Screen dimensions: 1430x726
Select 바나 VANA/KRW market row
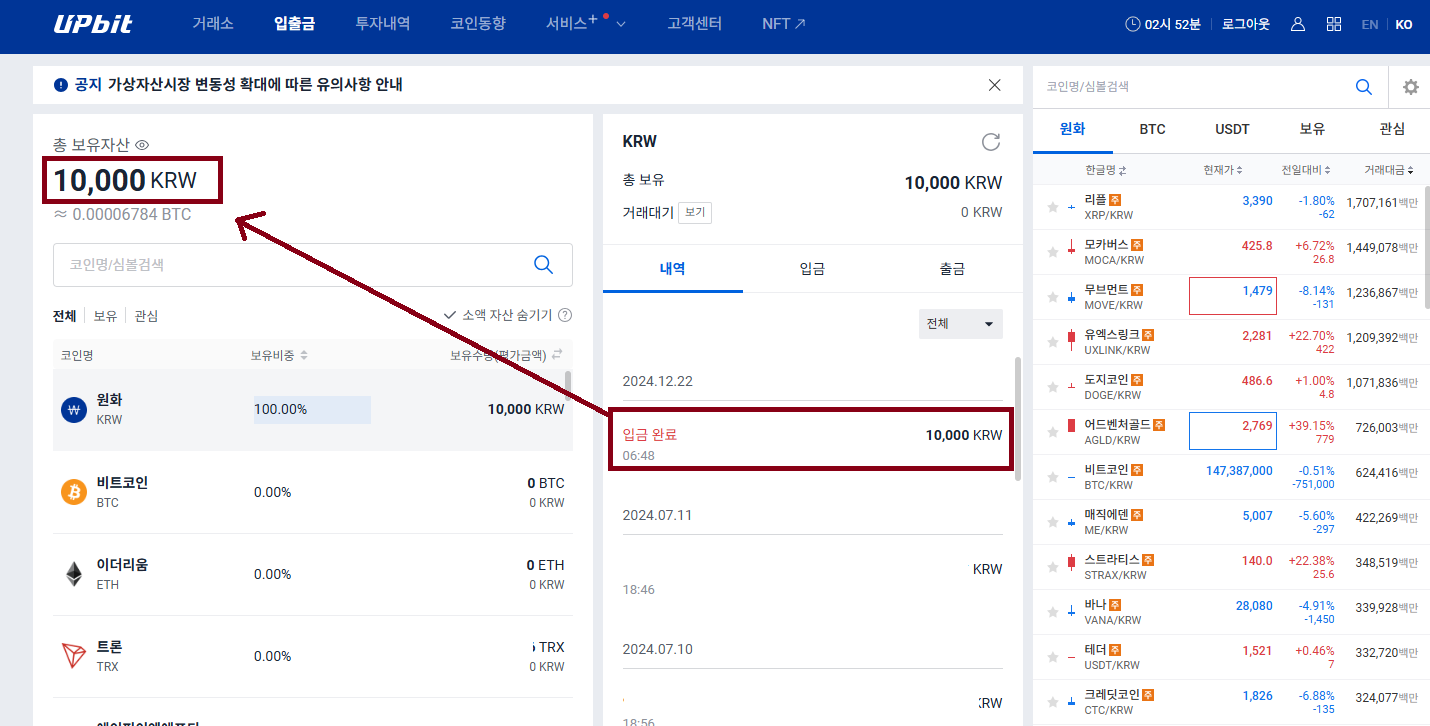(1231, 612)
